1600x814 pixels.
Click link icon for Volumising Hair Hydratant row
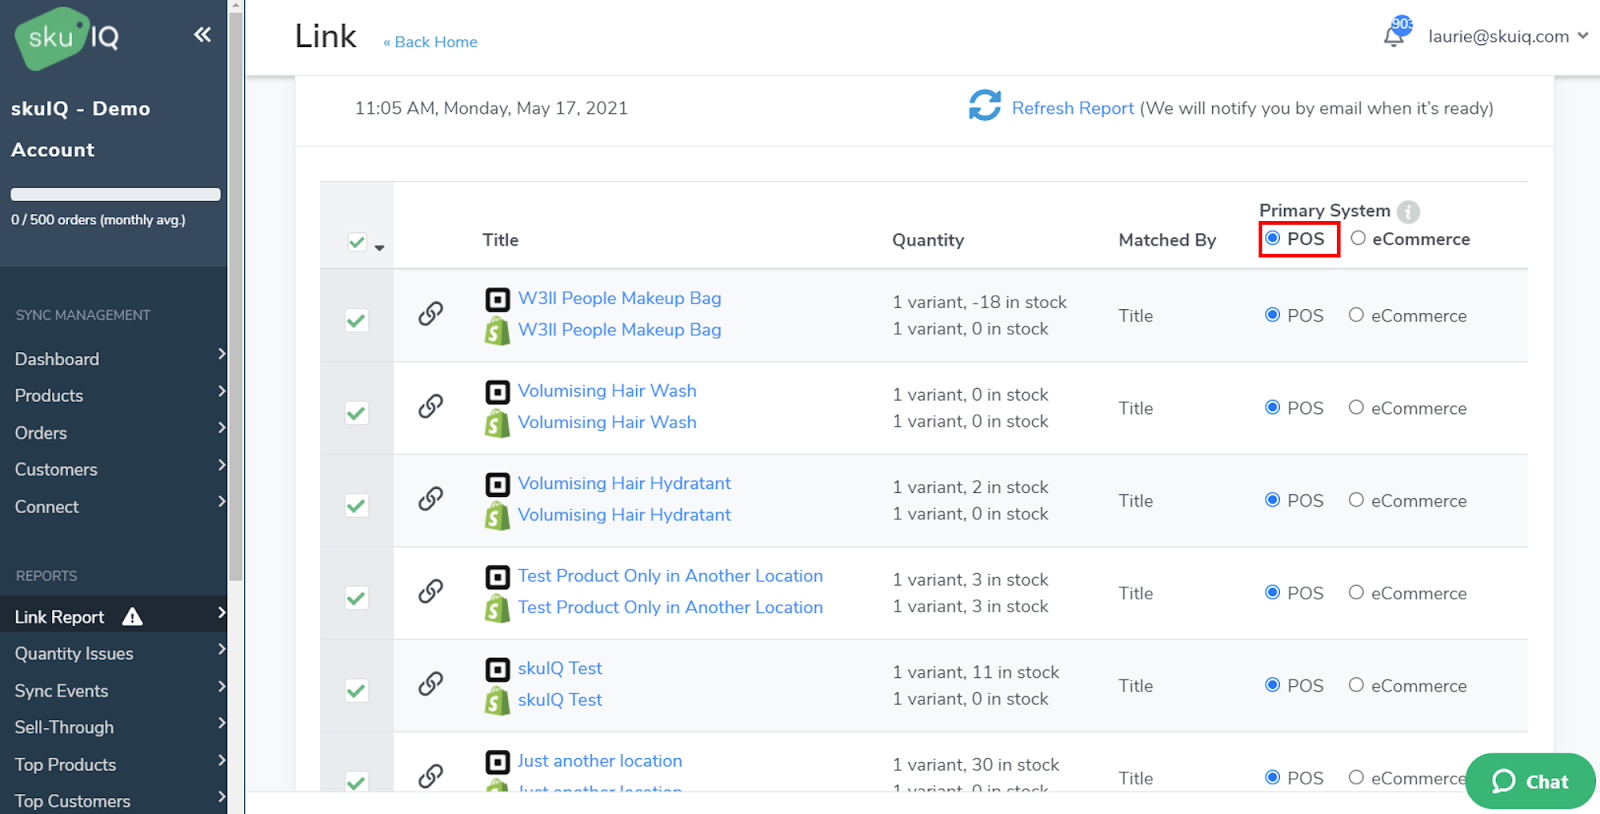tap(431, 499)
